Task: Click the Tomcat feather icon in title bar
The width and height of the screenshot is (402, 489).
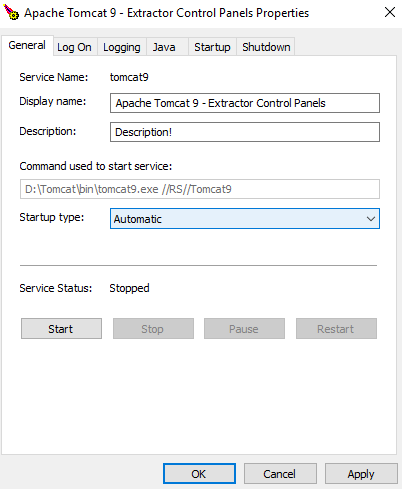Action: coord(12,12)
